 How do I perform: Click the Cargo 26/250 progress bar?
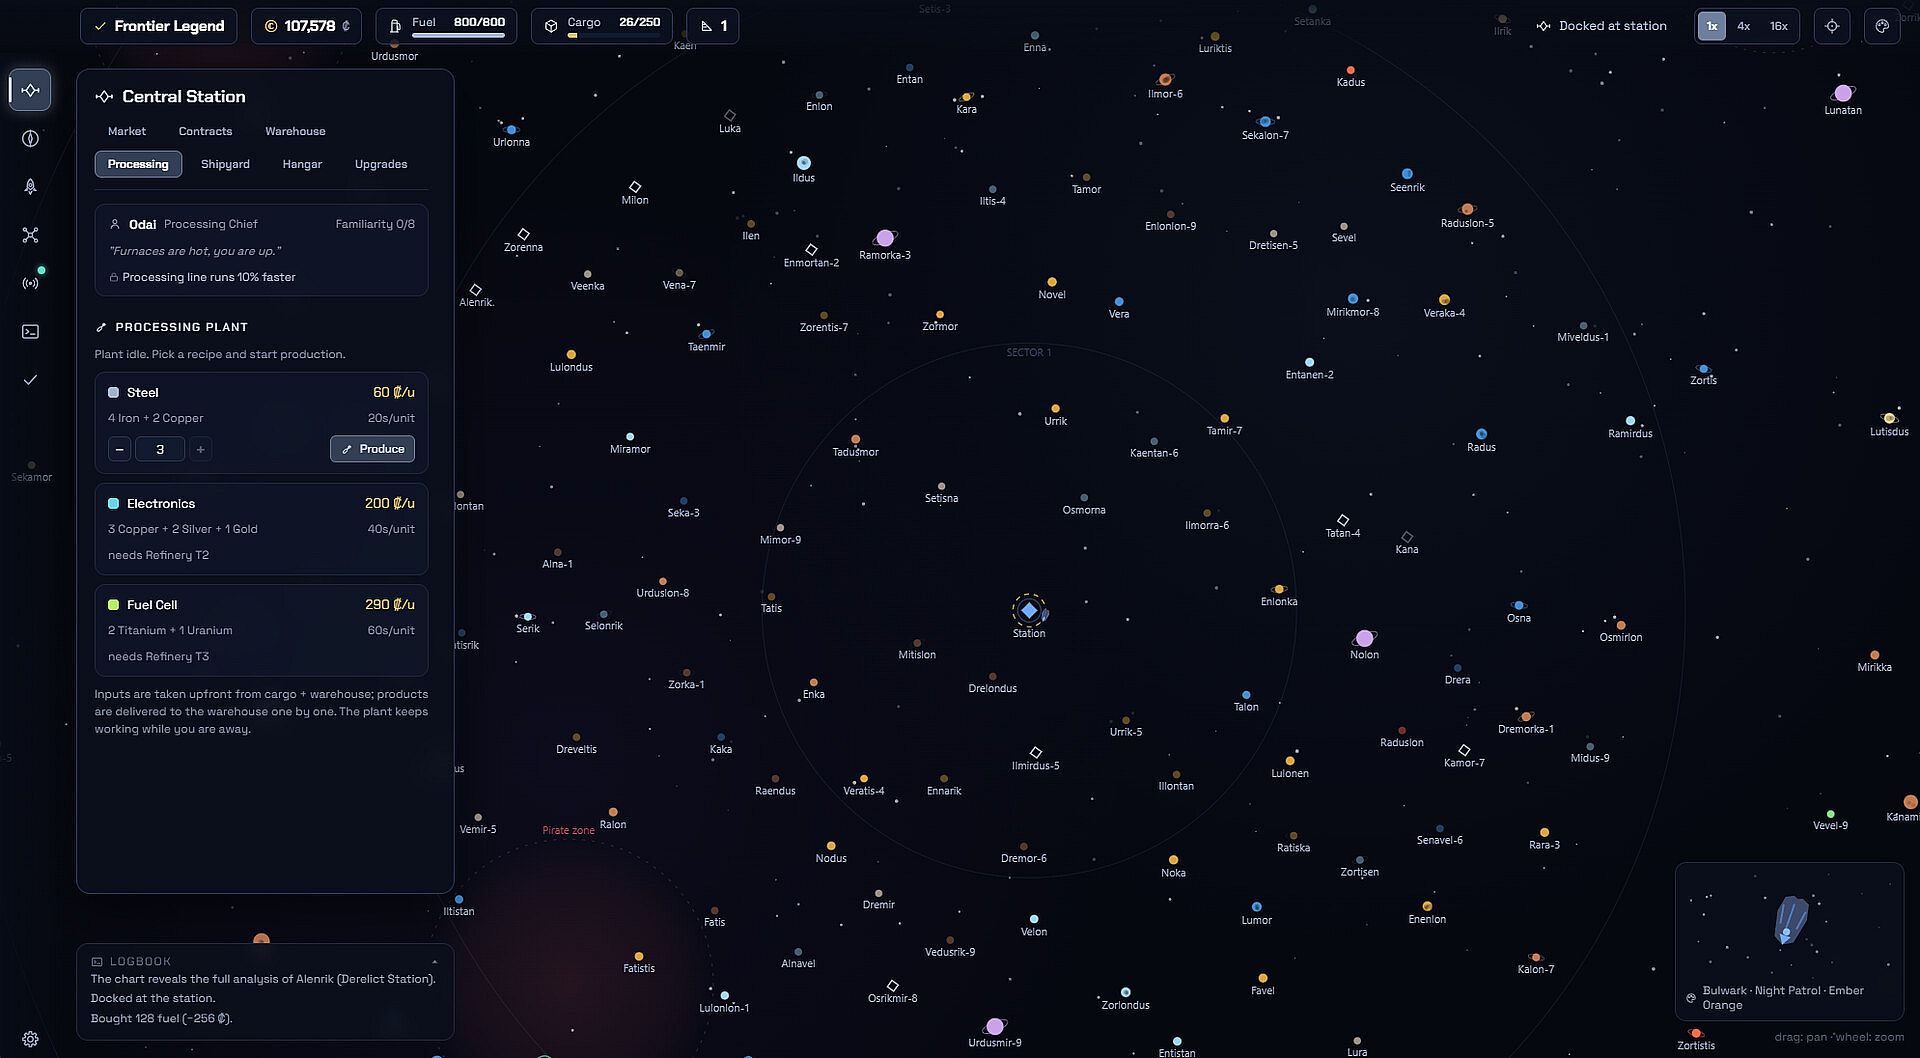[614, 35]
